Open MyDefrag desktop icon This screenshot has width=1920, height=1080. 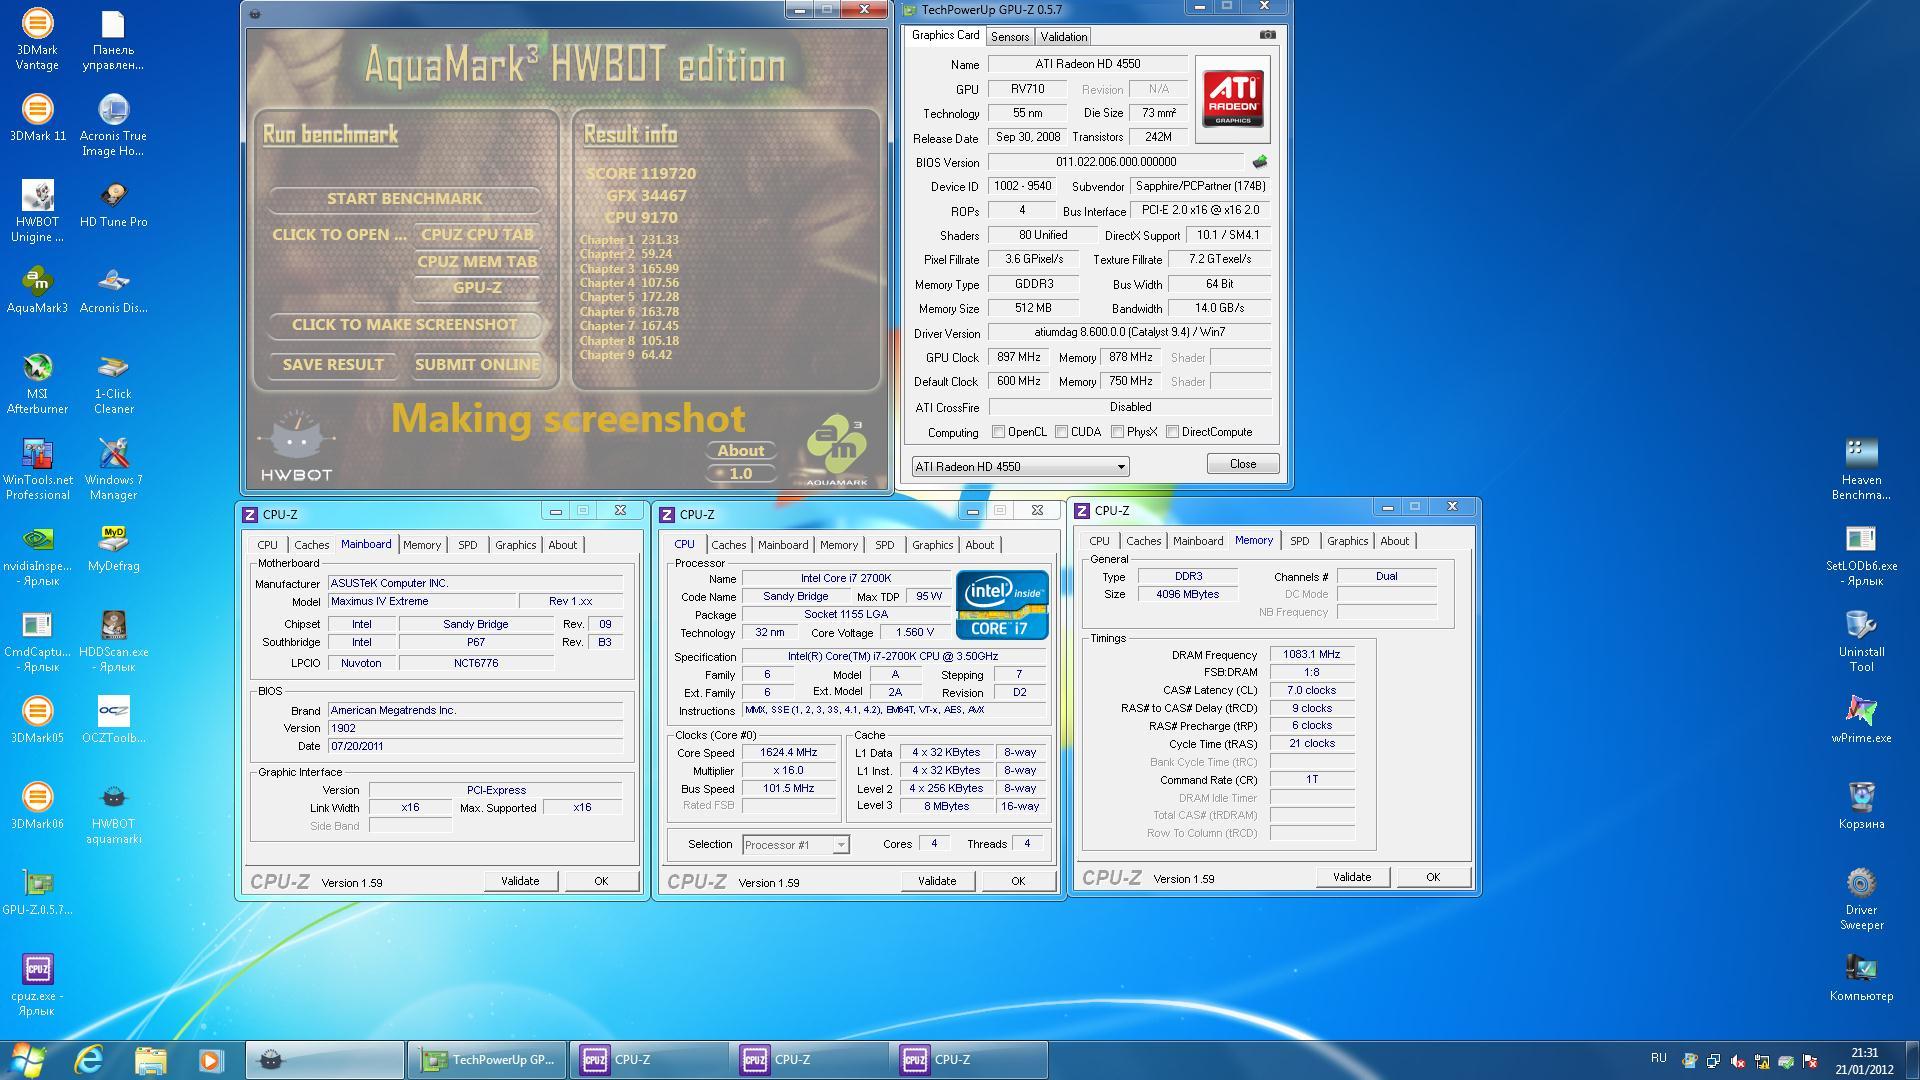113,548
